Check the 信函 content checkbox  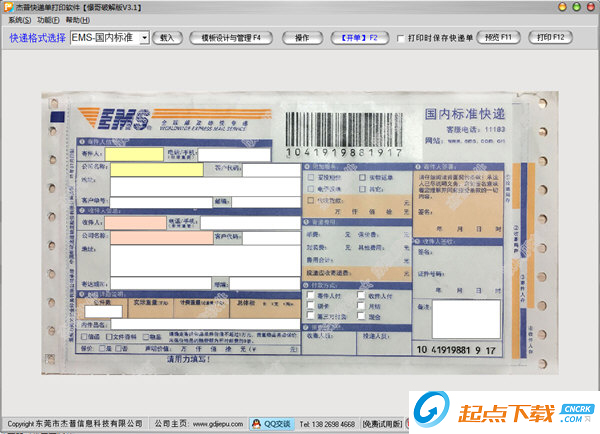coord(84,337)
